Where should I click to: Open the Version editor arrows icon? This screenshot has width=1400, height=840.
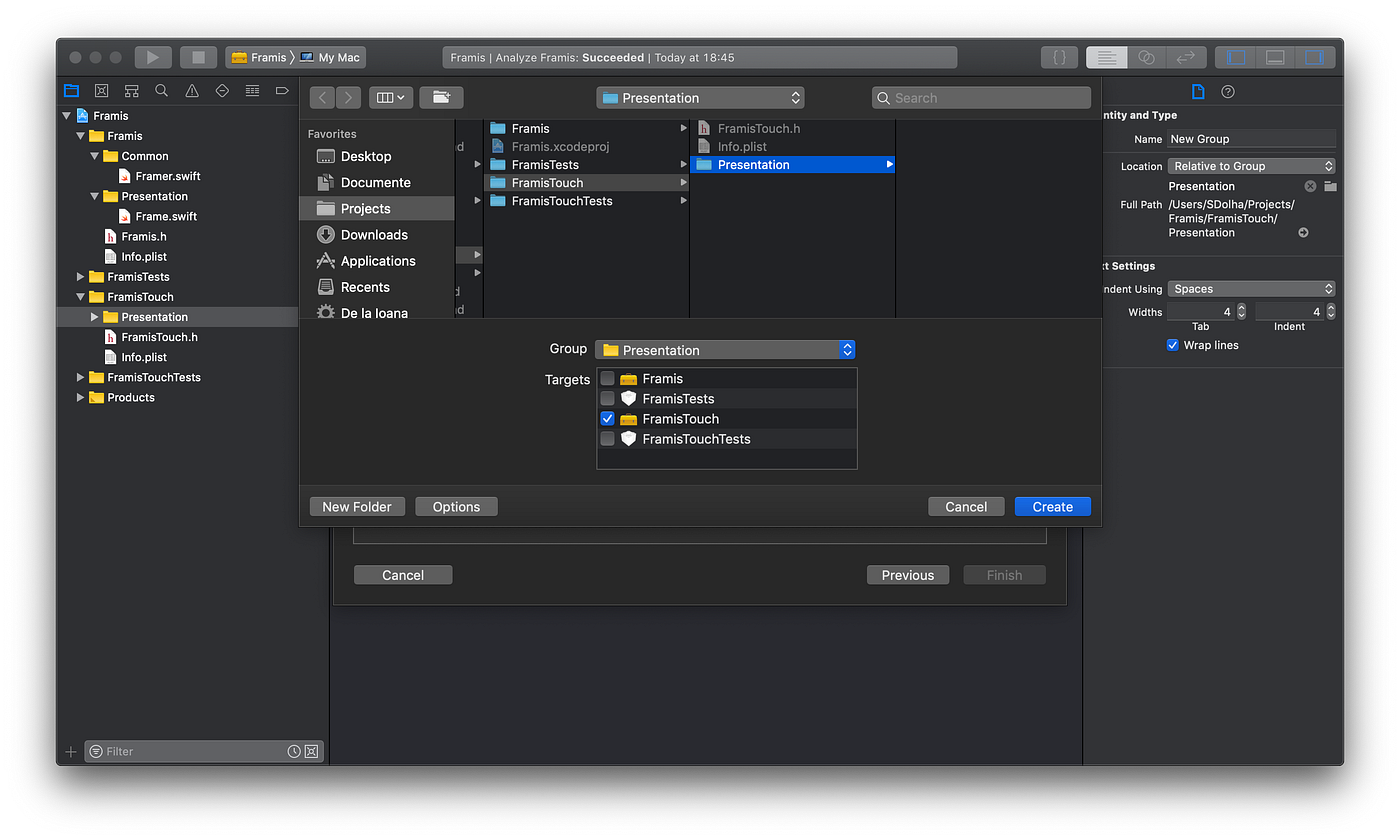pos(1186,57)
